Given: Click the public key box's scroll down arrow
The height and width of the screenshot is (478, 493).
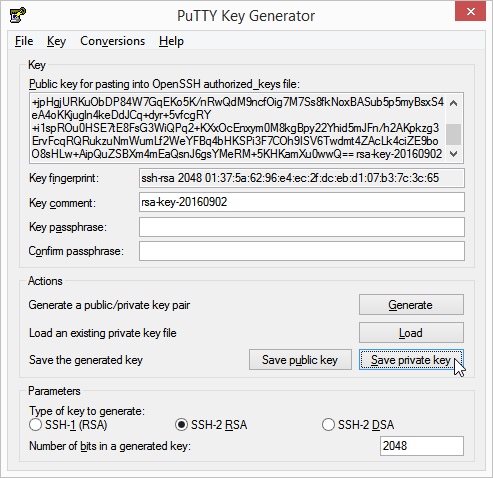Looking at the screenshot, I should (453, 154).
